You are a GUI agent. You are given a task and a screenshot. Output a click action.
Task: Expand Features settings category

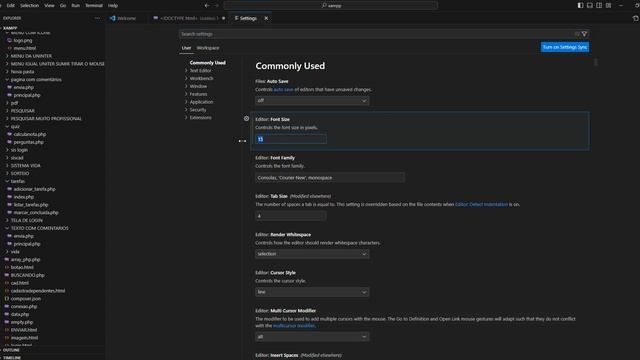pos(198,94)
